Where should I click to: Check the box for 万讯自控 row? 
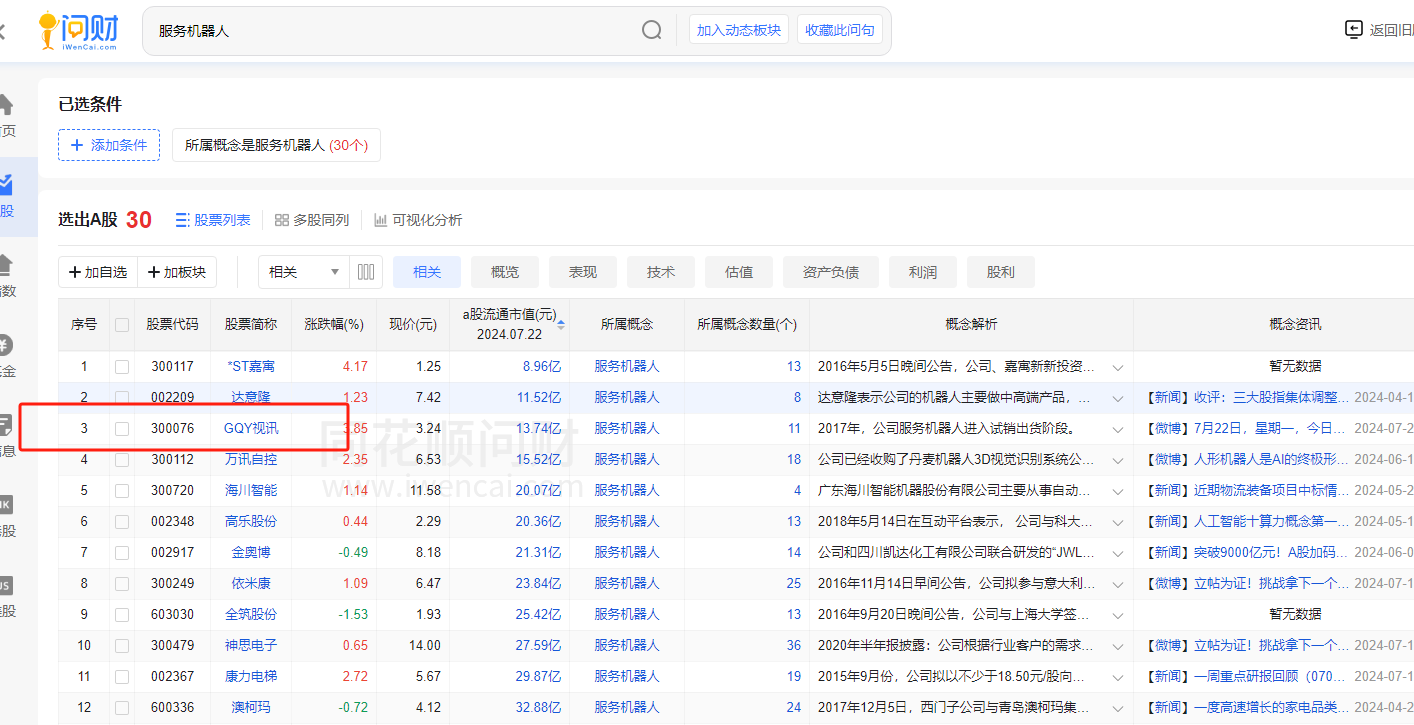point(122,460)
